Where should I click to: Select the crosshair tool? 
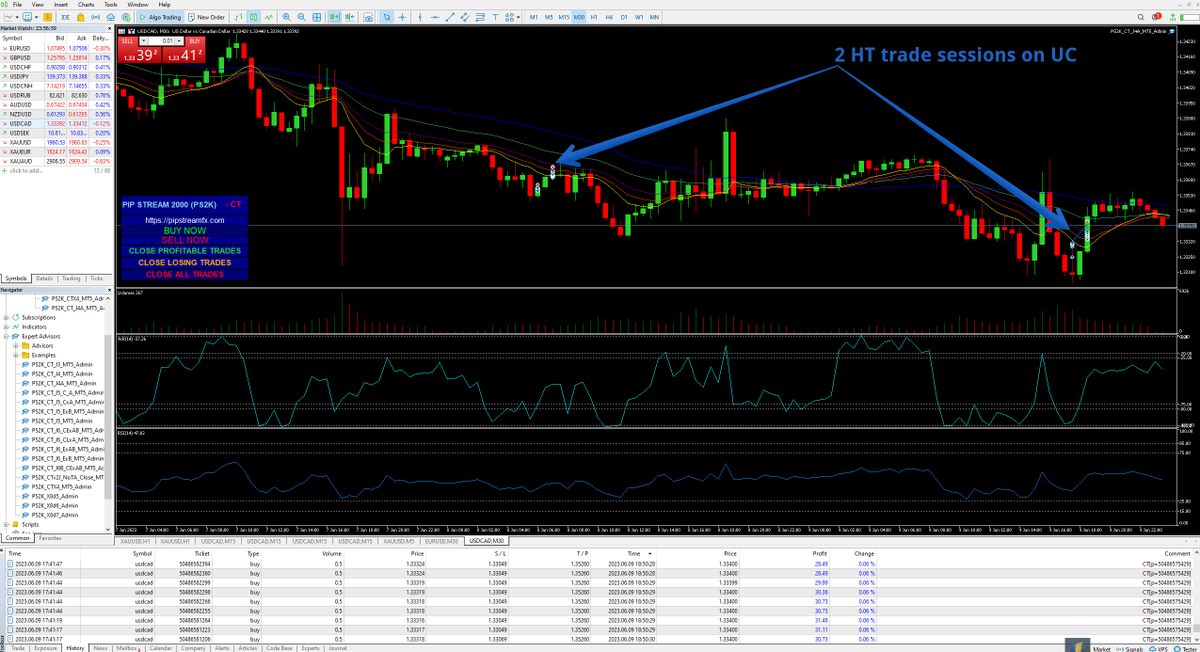click(x=402, y=17)
